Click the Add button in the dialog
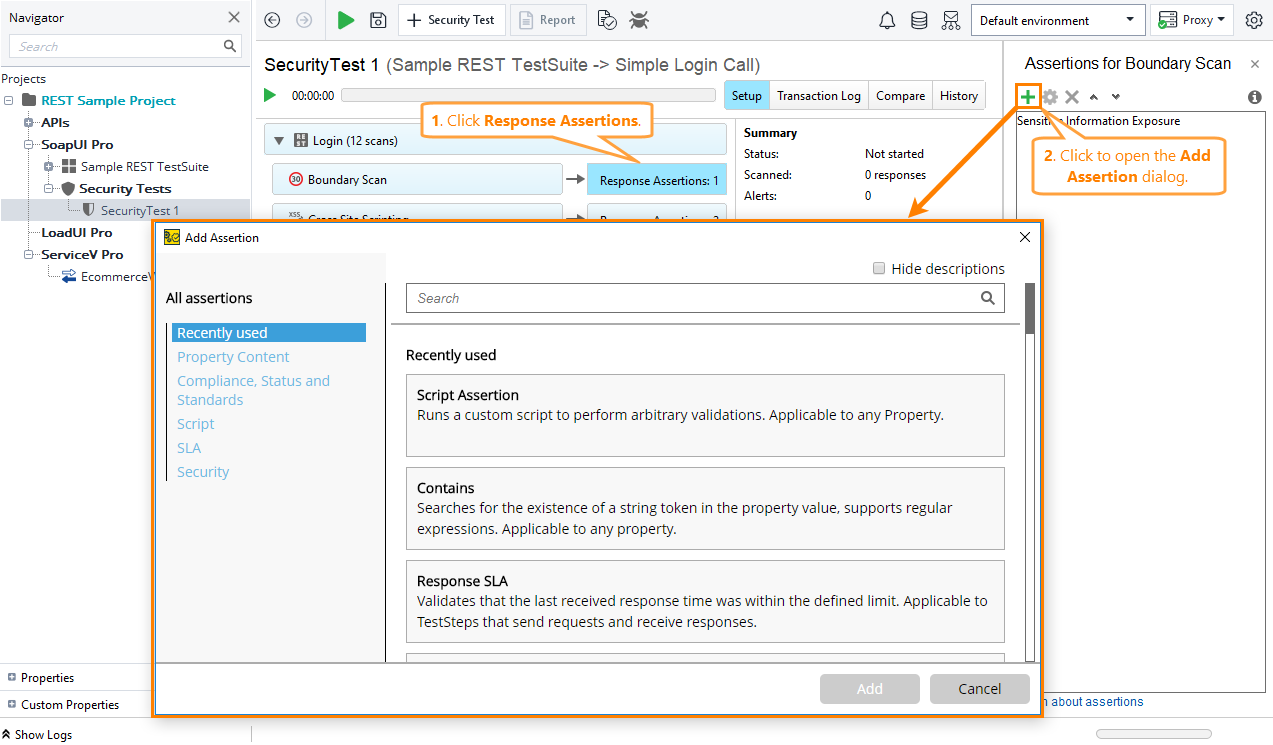This screenshot has width=1273, height=745. tap(870, 689)
